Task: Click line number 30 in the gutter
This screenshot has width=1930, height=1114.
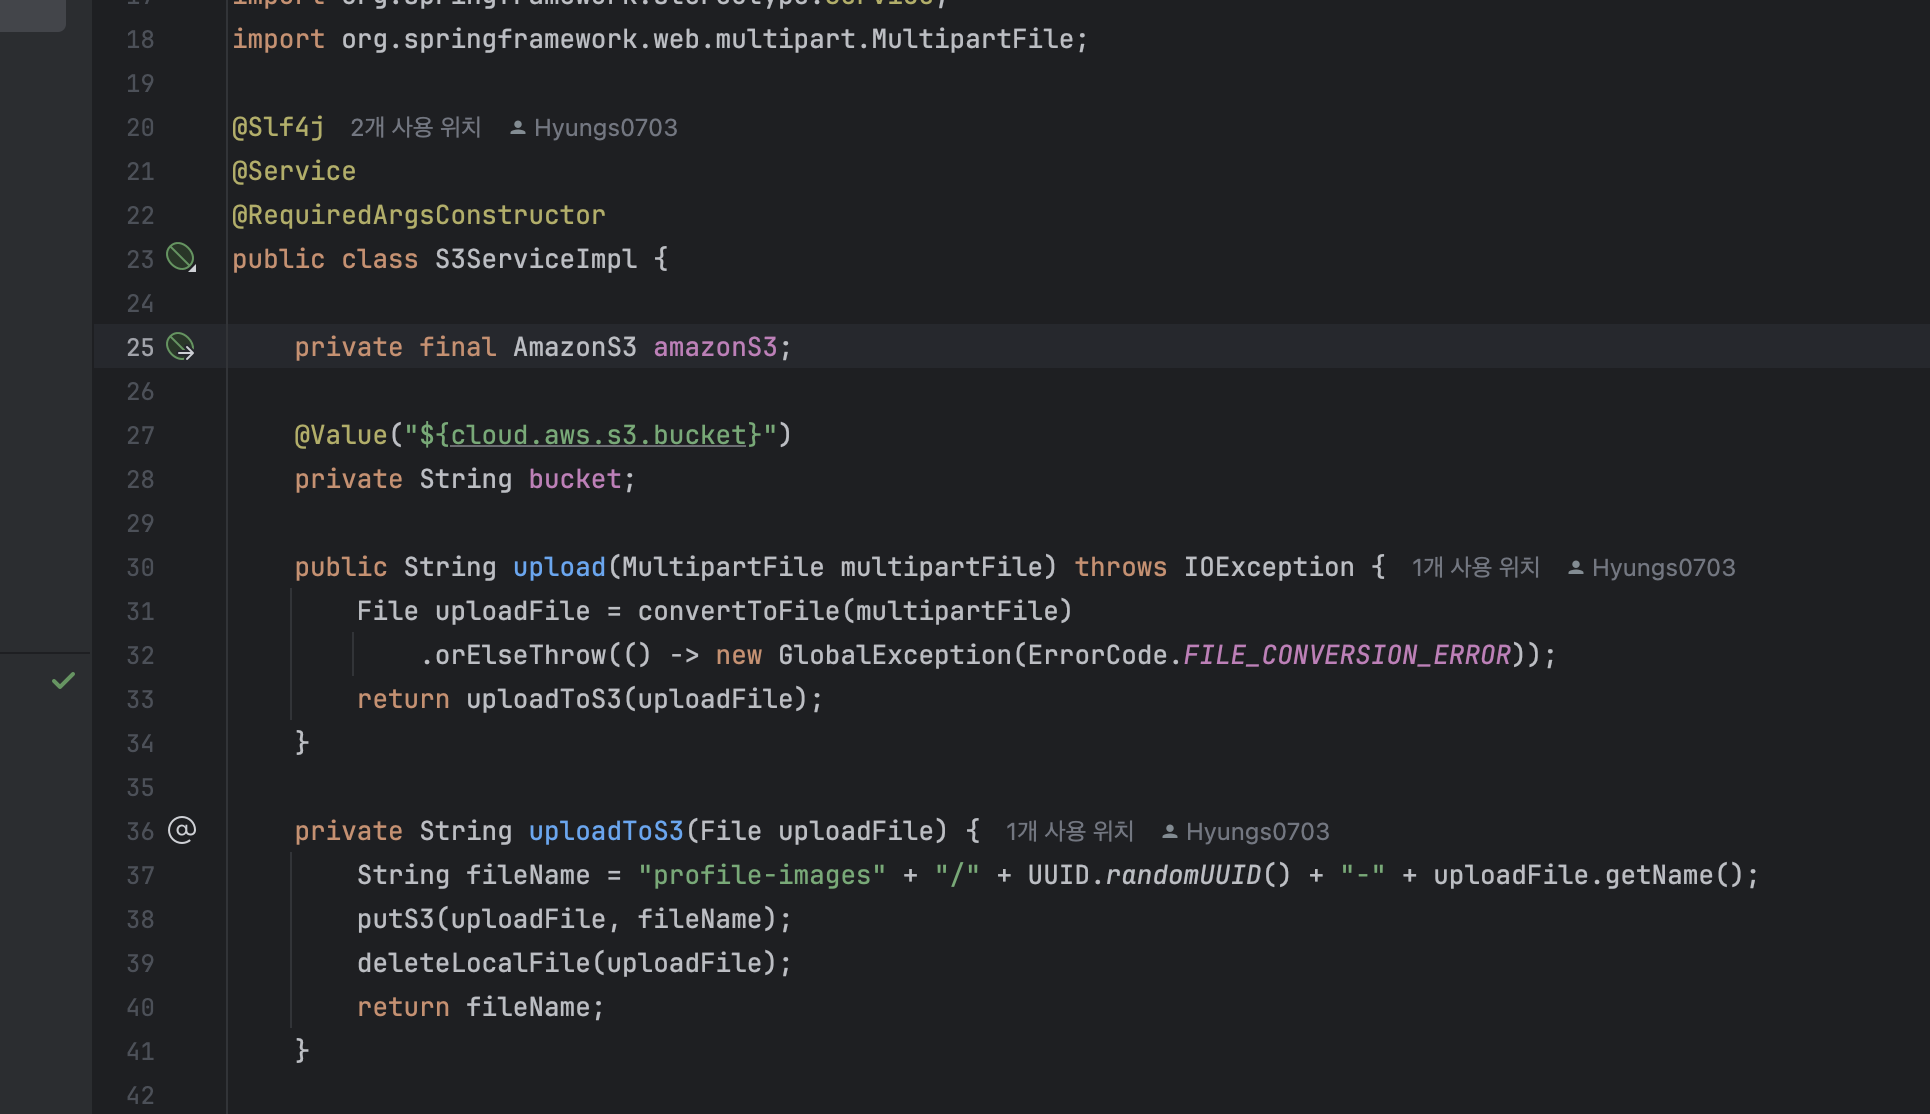Action: tap(140, 568)
